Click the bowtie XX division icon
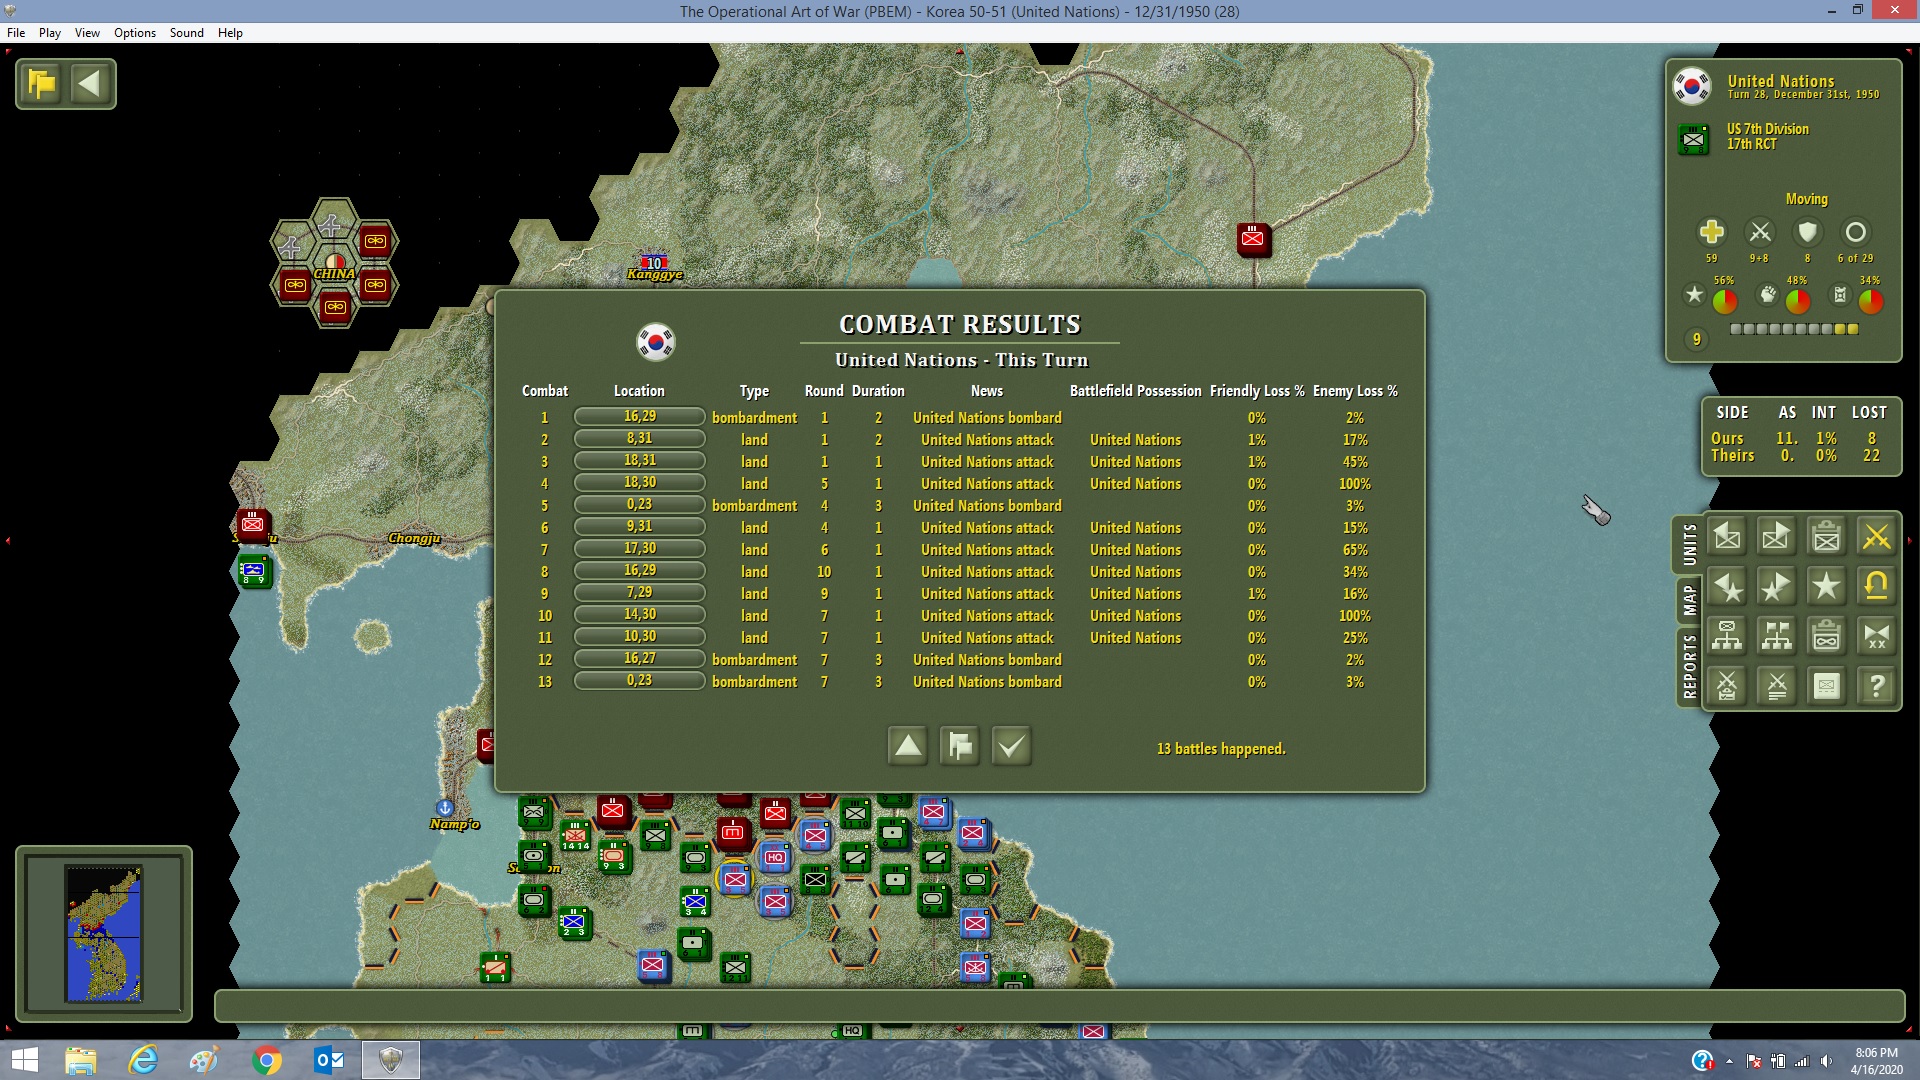The width and height of the screenshot is (1920, 1080). coord(1877,636)
